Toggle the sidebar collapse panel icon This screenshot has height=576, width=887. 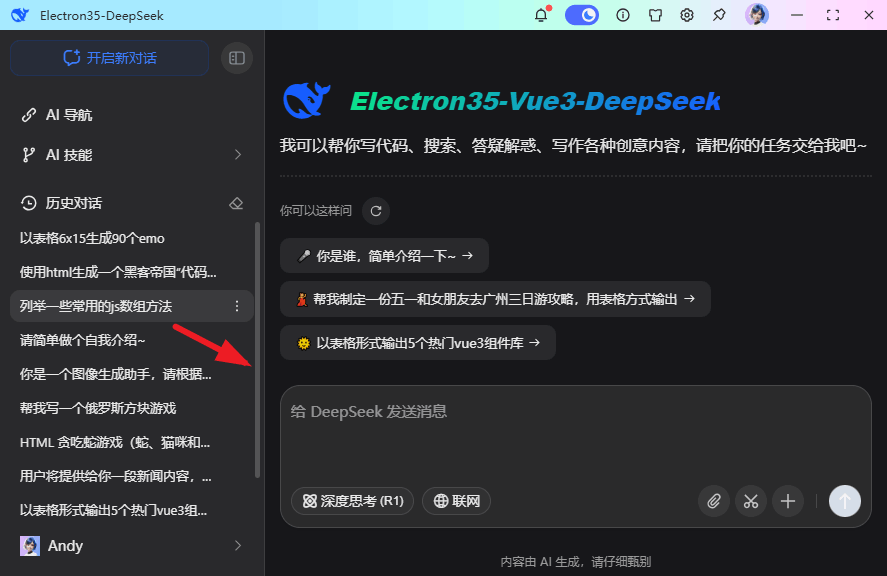click(237, 57)
